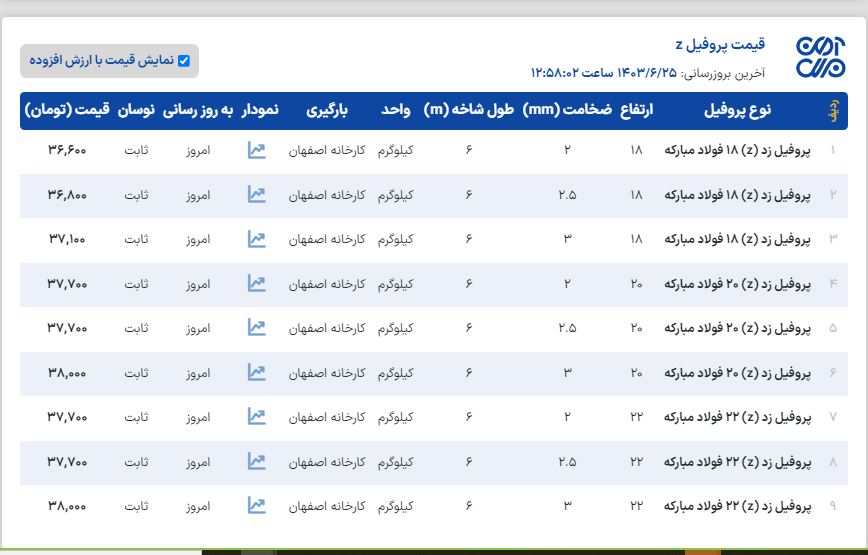Click chart icon in row 3 priced 37,100
The image size is (868, 555).
[257, 239]
